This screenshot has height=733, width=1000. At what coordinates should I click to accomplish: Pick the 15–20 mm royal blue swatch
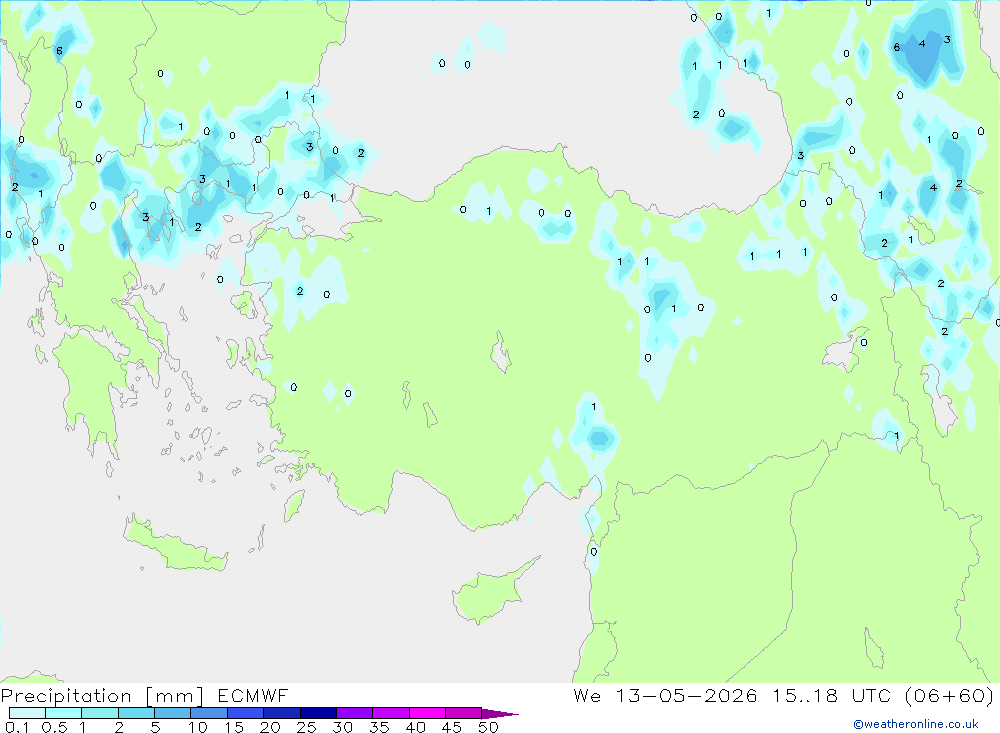pos(245,713)
